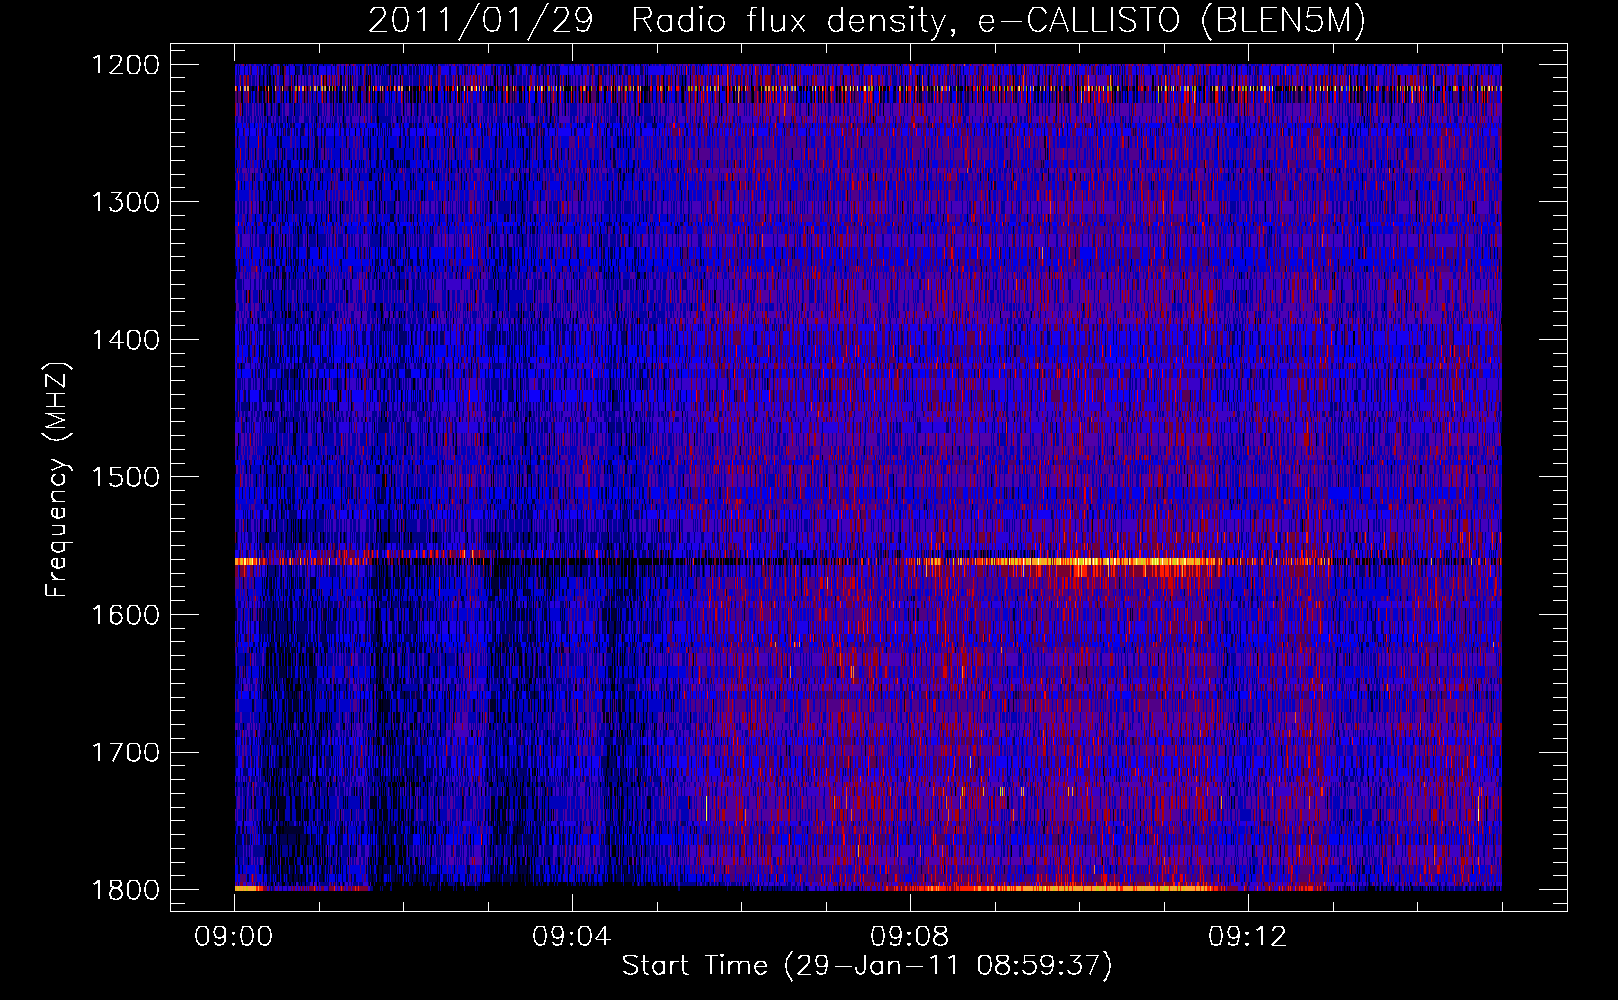Click the 09:00 time axis label
The width and height of the screenshot is (1618, 1000).
(234, 937)
